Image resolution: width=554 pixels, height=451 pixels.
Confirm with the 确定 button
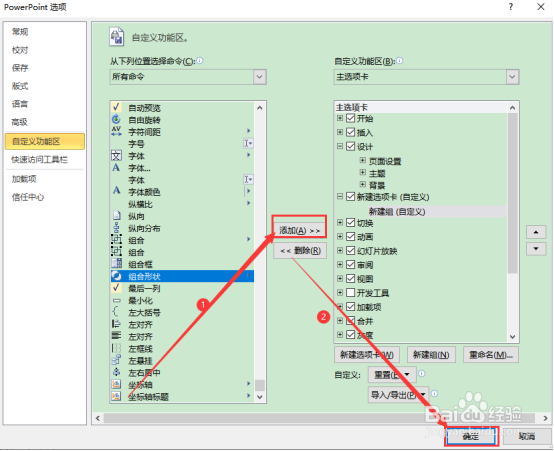click(471, 437)
